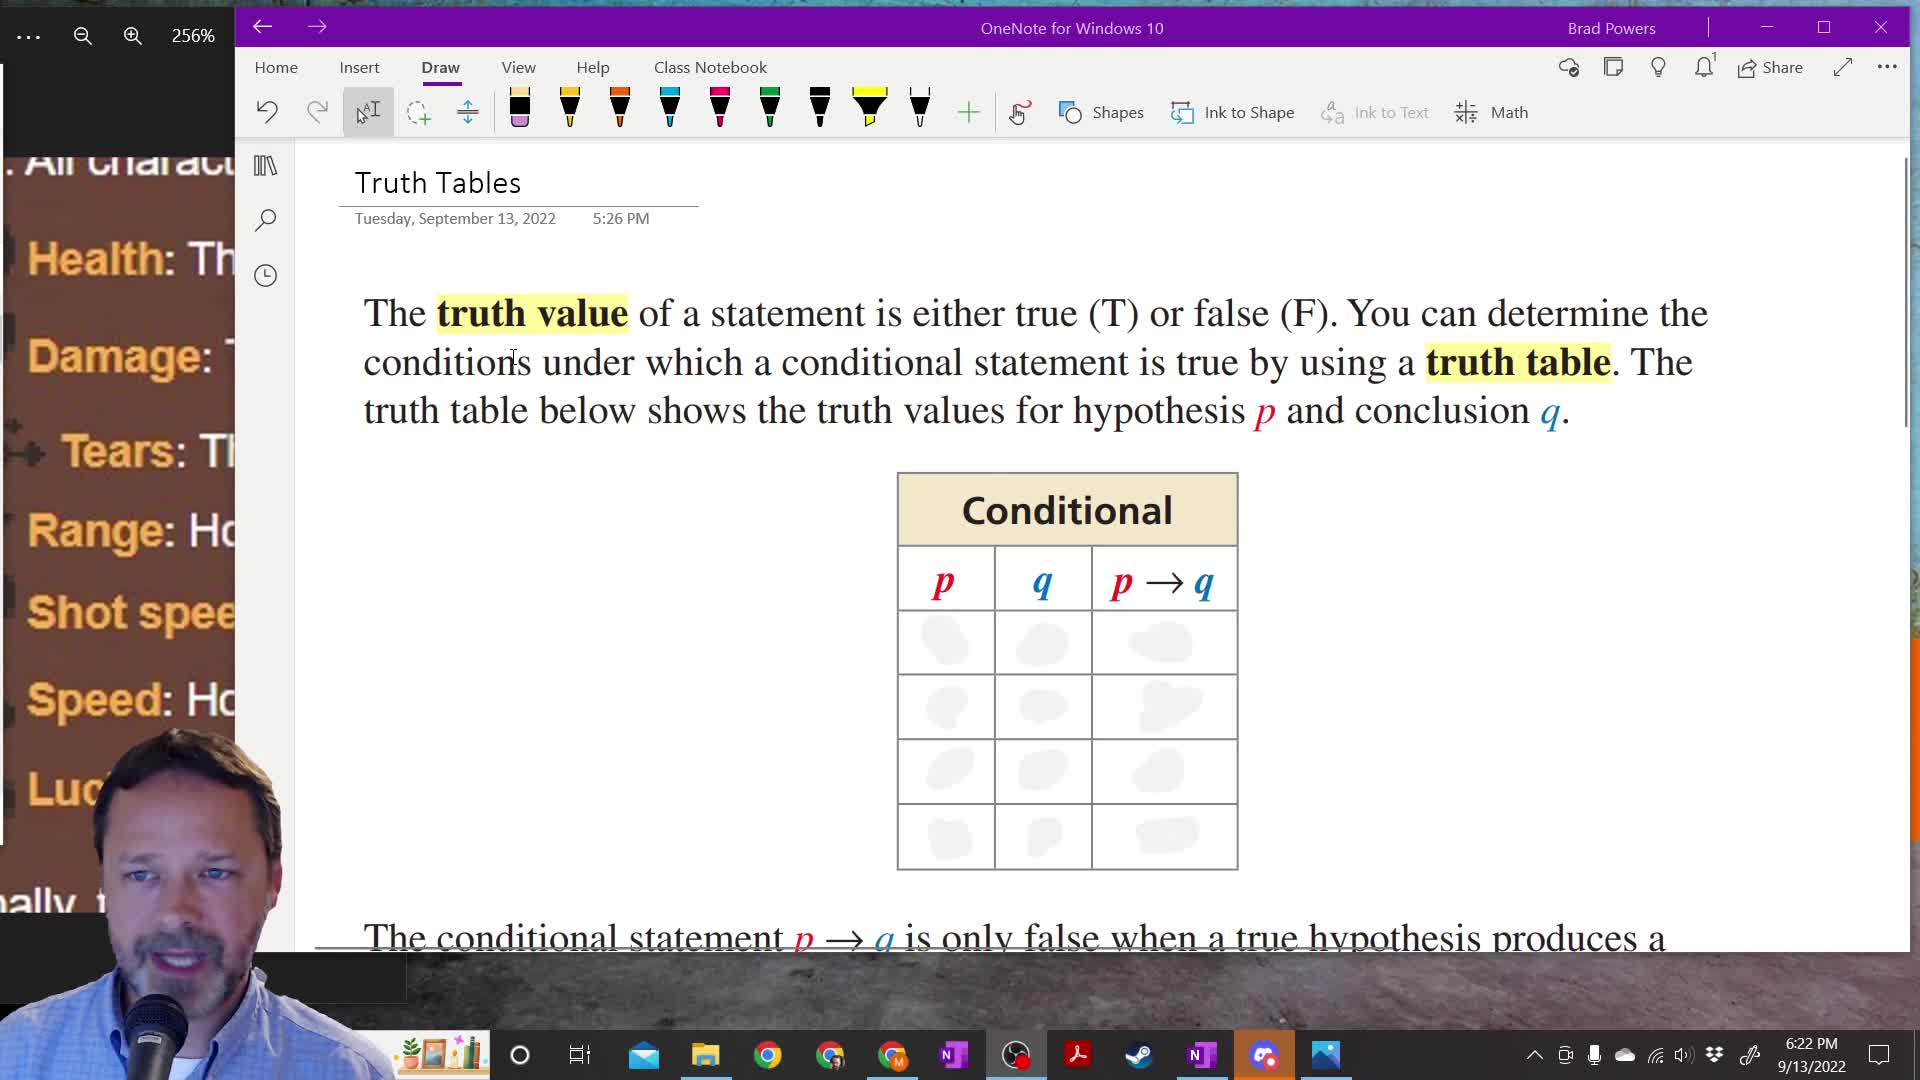Image resolution: width=1920 pixels, height=1080 pixels.
Task: Open the Action Center notifications
Action: click(1879, 1055)
